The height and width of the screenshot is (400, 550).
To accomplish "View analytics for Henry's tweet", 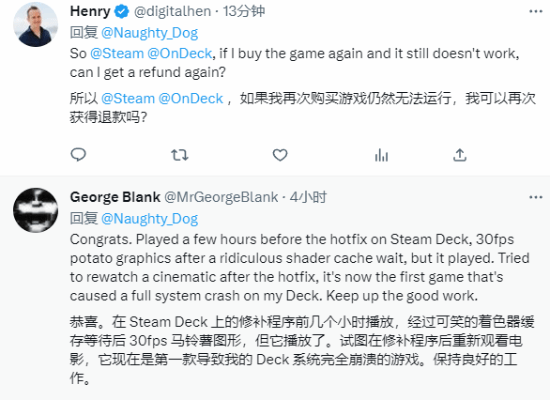I will coord(381,155).
